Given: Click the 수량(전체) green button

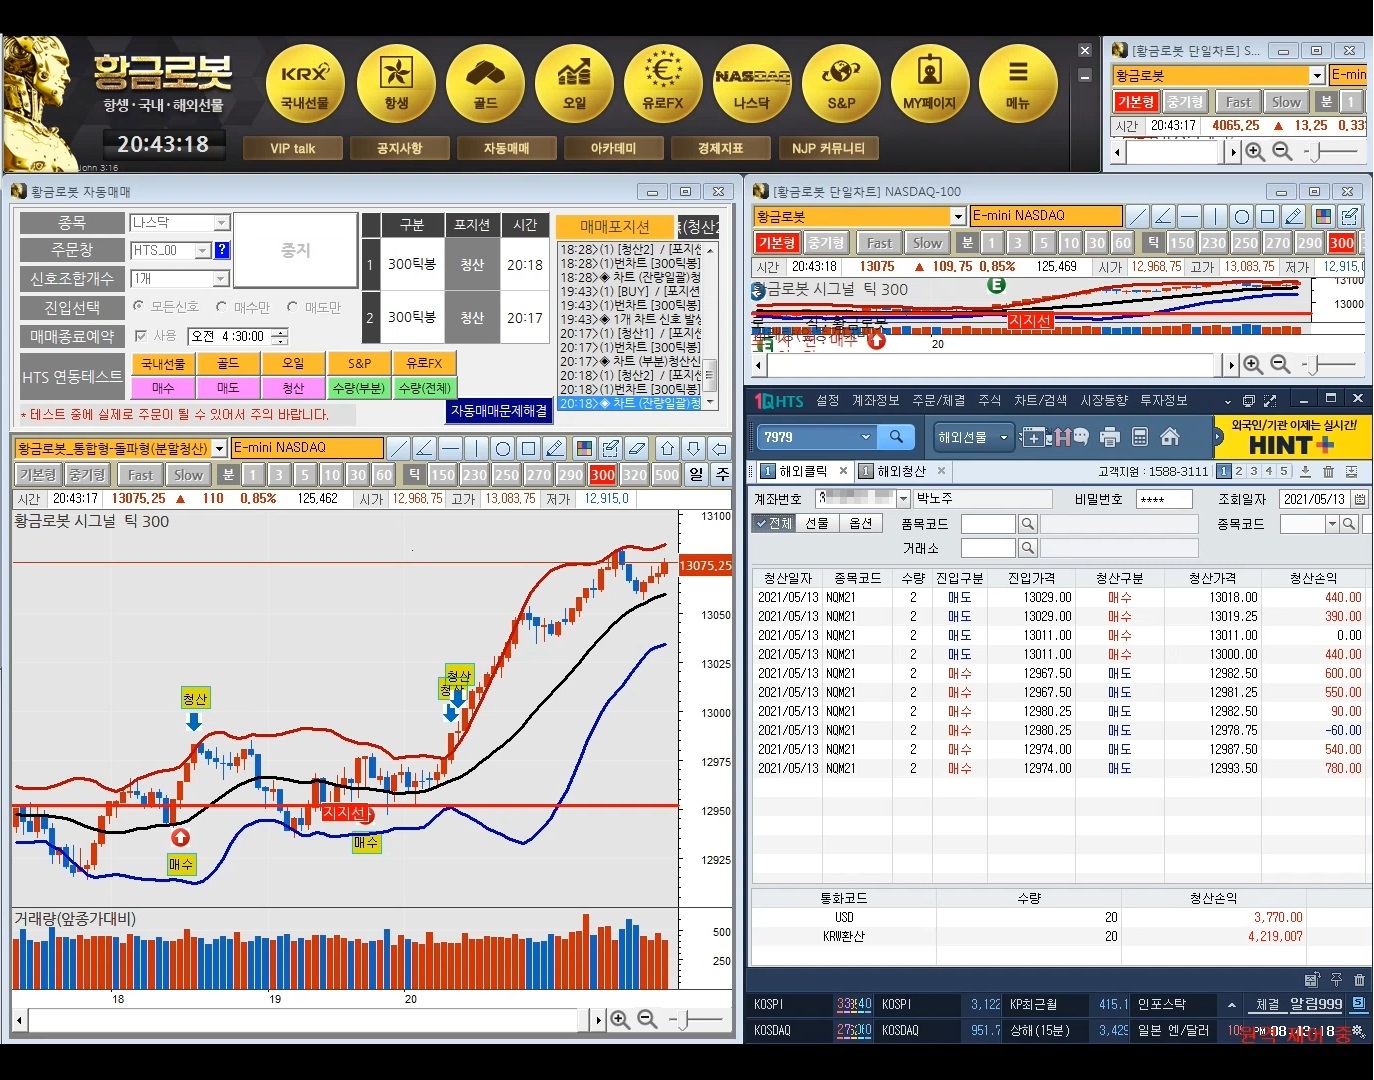Looking at the screenshot, I should 424,388.
